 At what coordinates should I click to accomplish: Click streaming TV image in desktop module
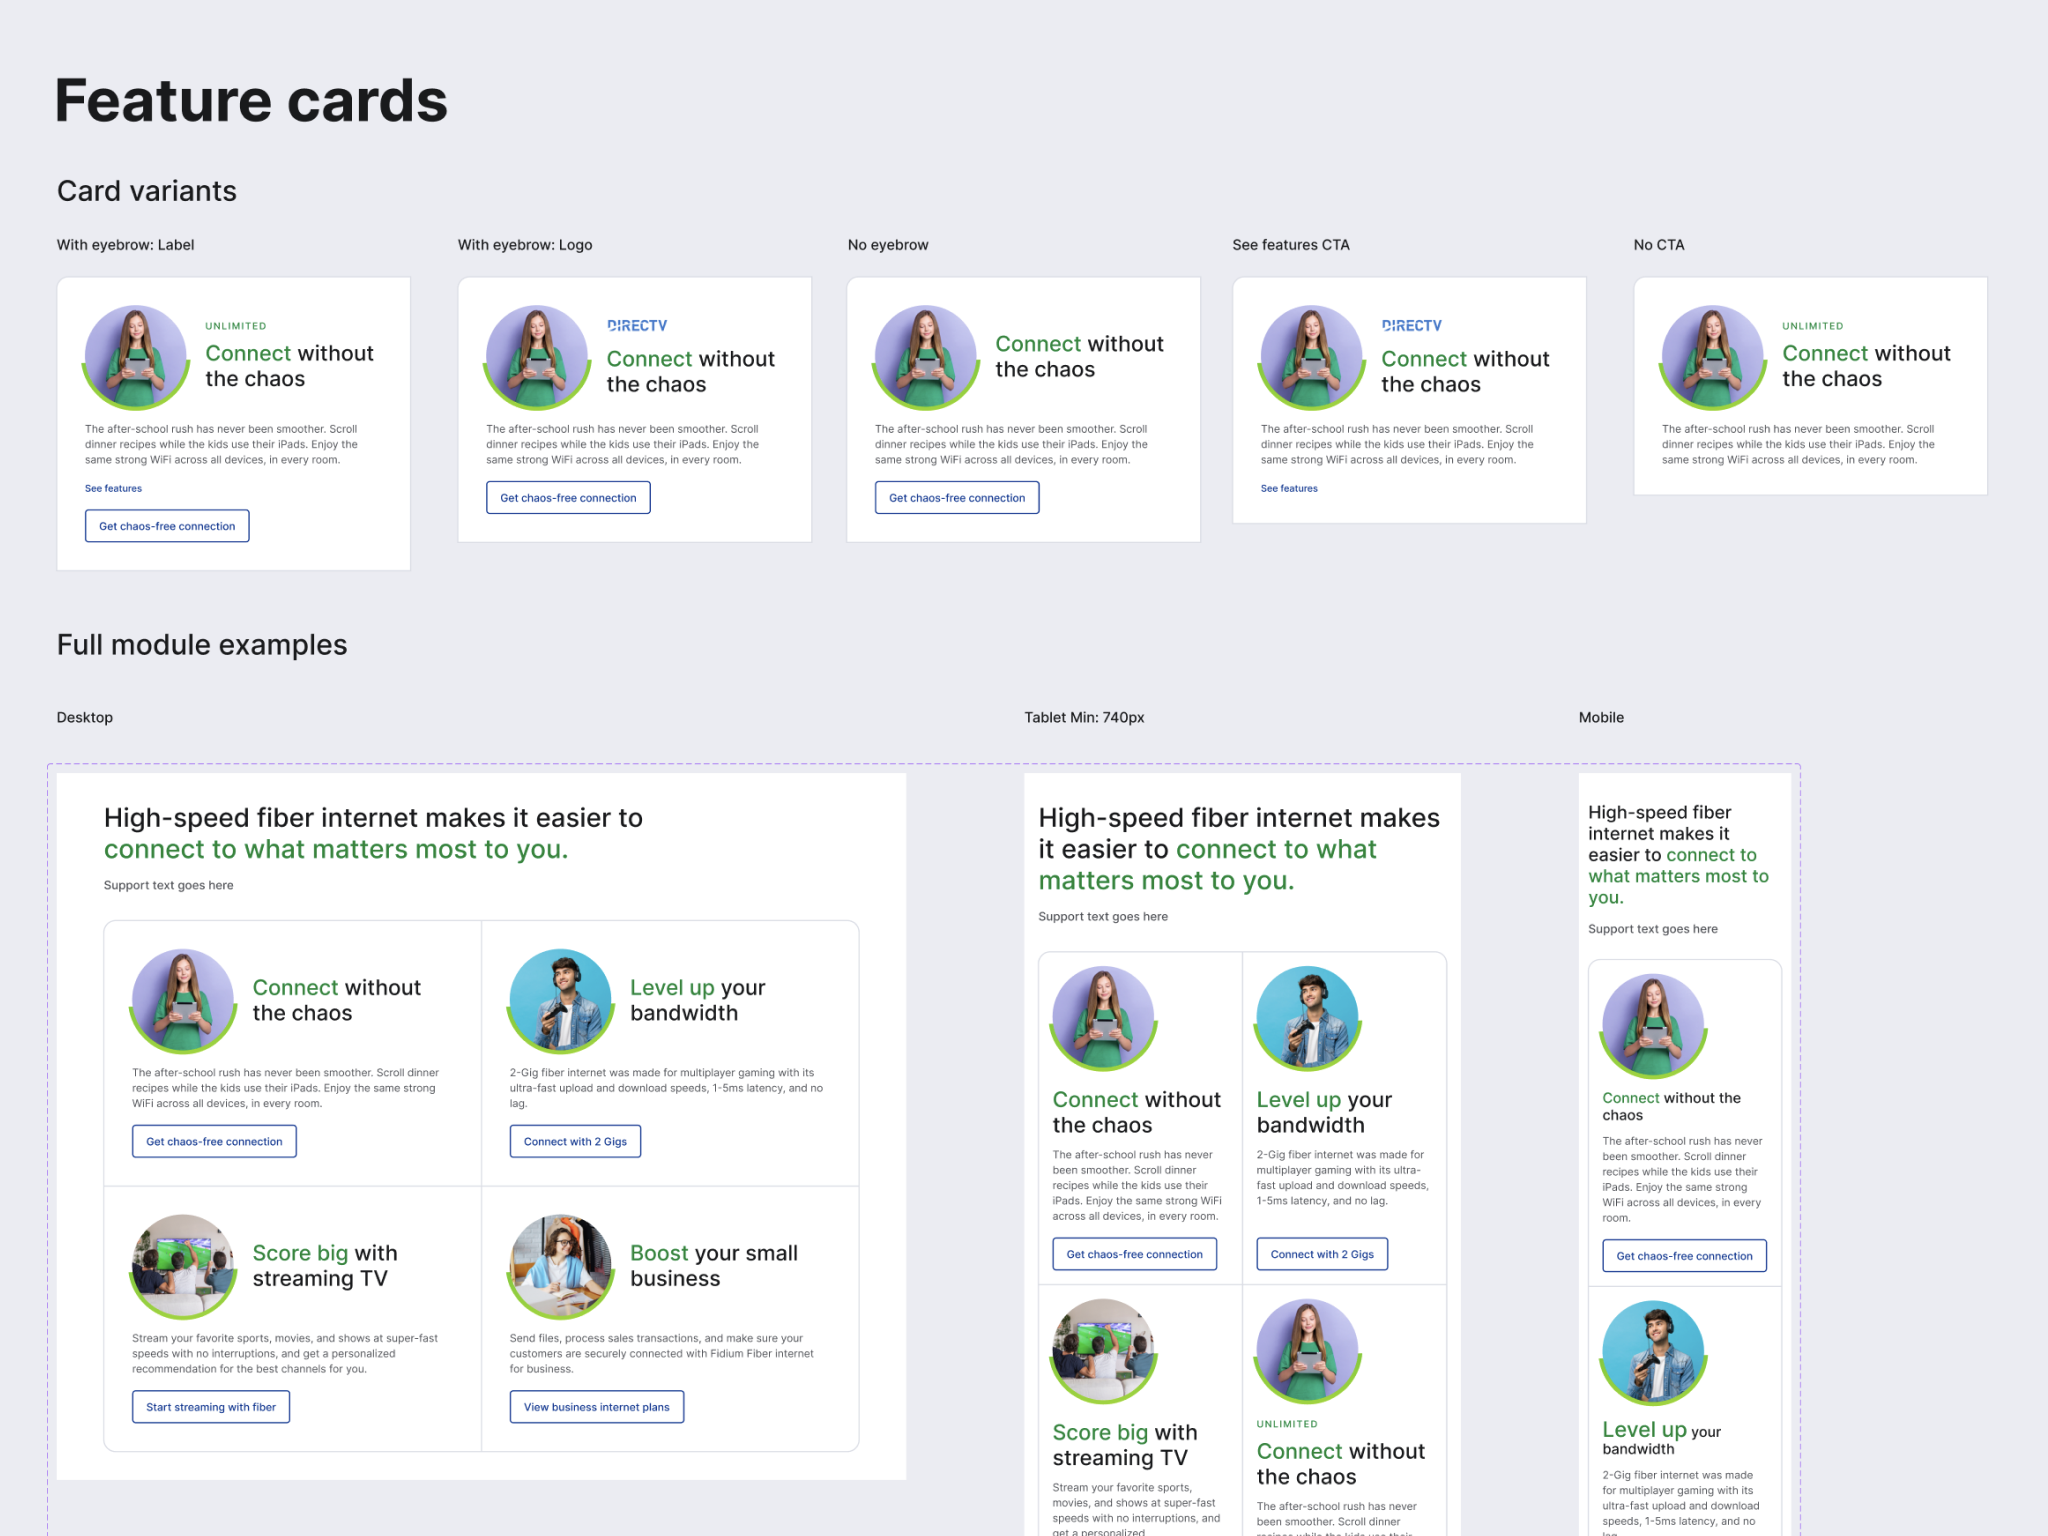[183, 1266]
